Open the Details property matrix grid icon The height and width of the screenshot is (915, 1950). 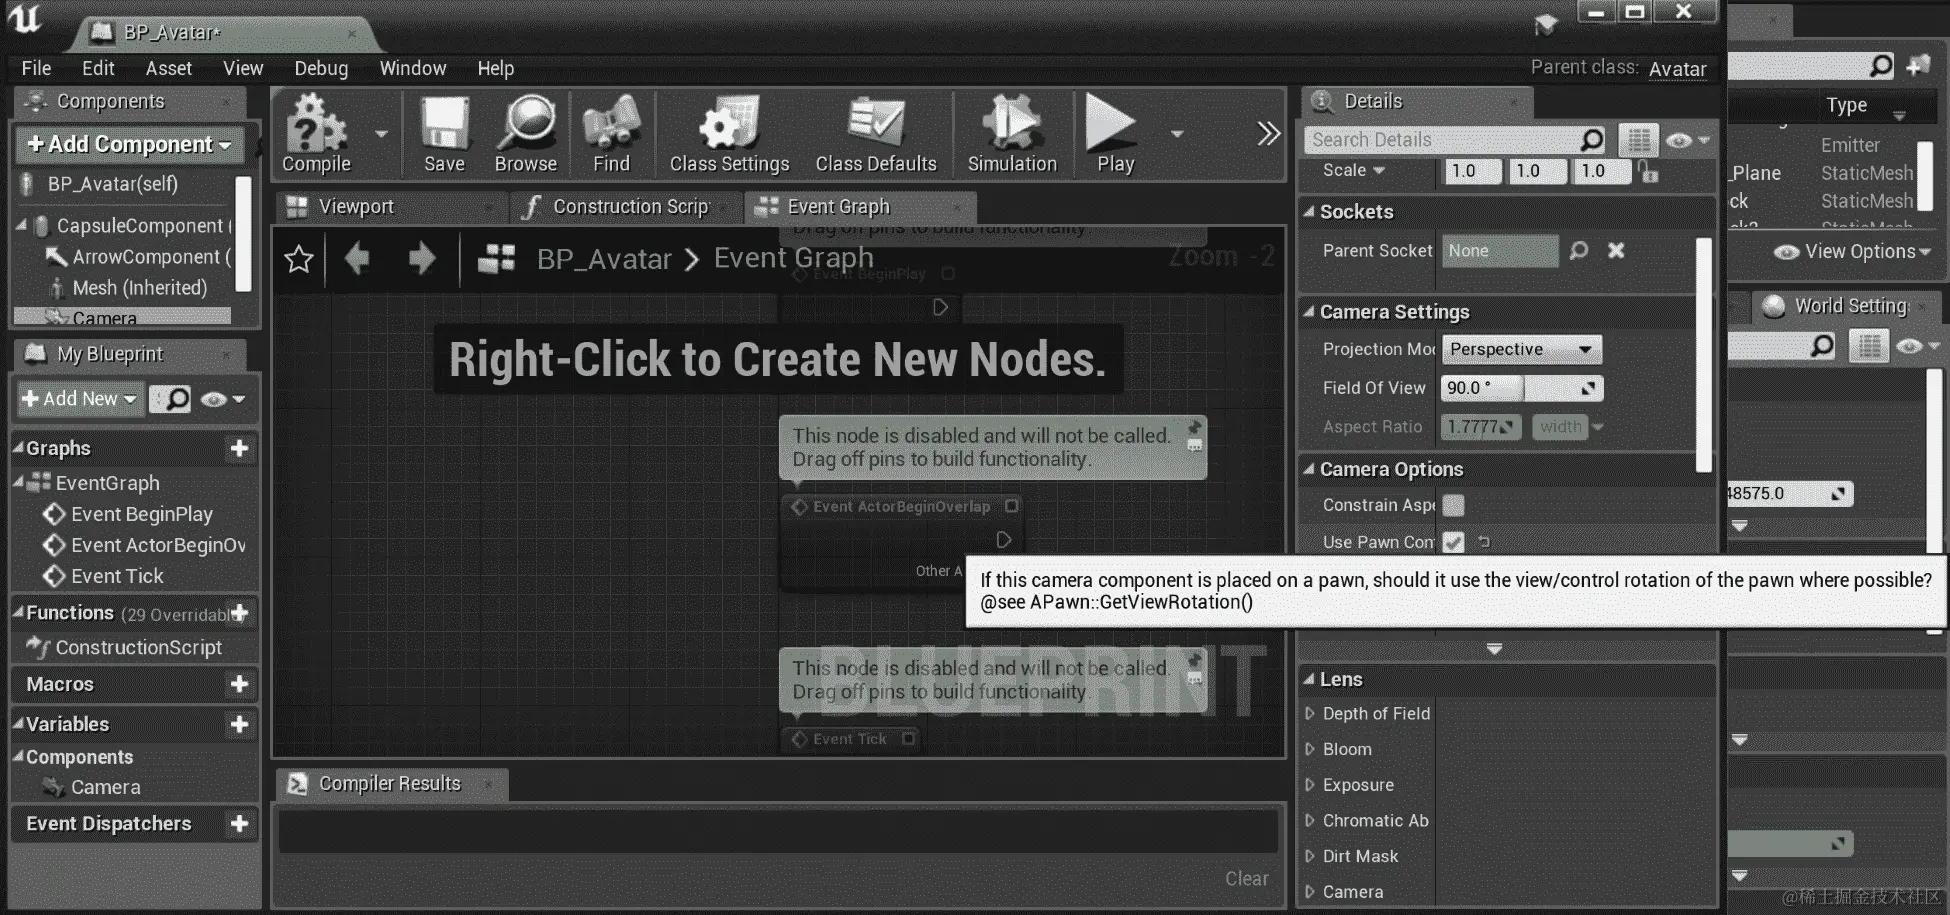click(x=1638, y=140)
